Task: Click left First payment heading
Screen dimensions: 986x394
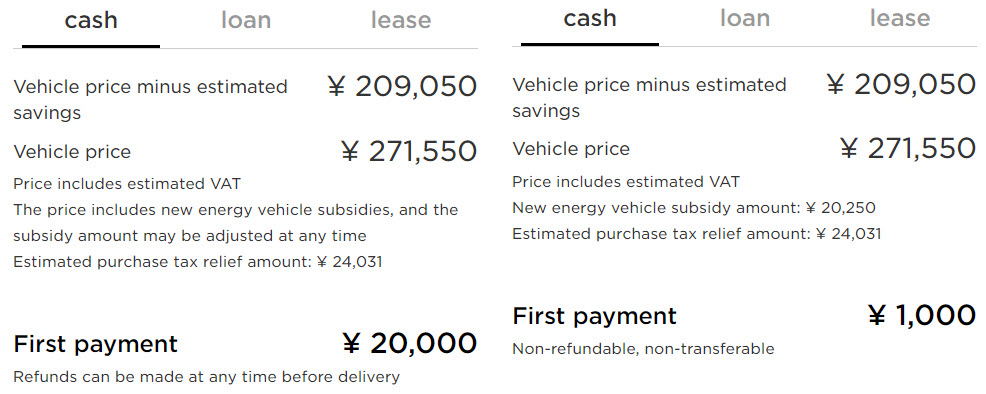Action: tap(96, 344)
